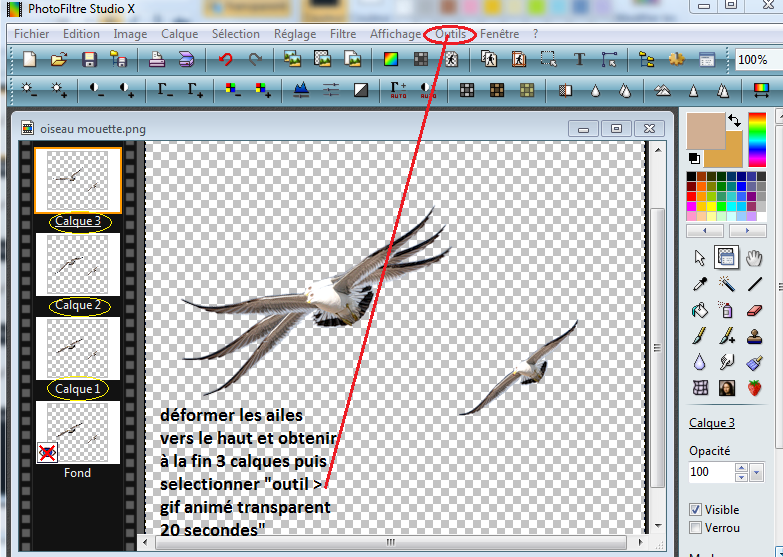
Task: Click the Print icon
Action: click(x=157, y=60)
